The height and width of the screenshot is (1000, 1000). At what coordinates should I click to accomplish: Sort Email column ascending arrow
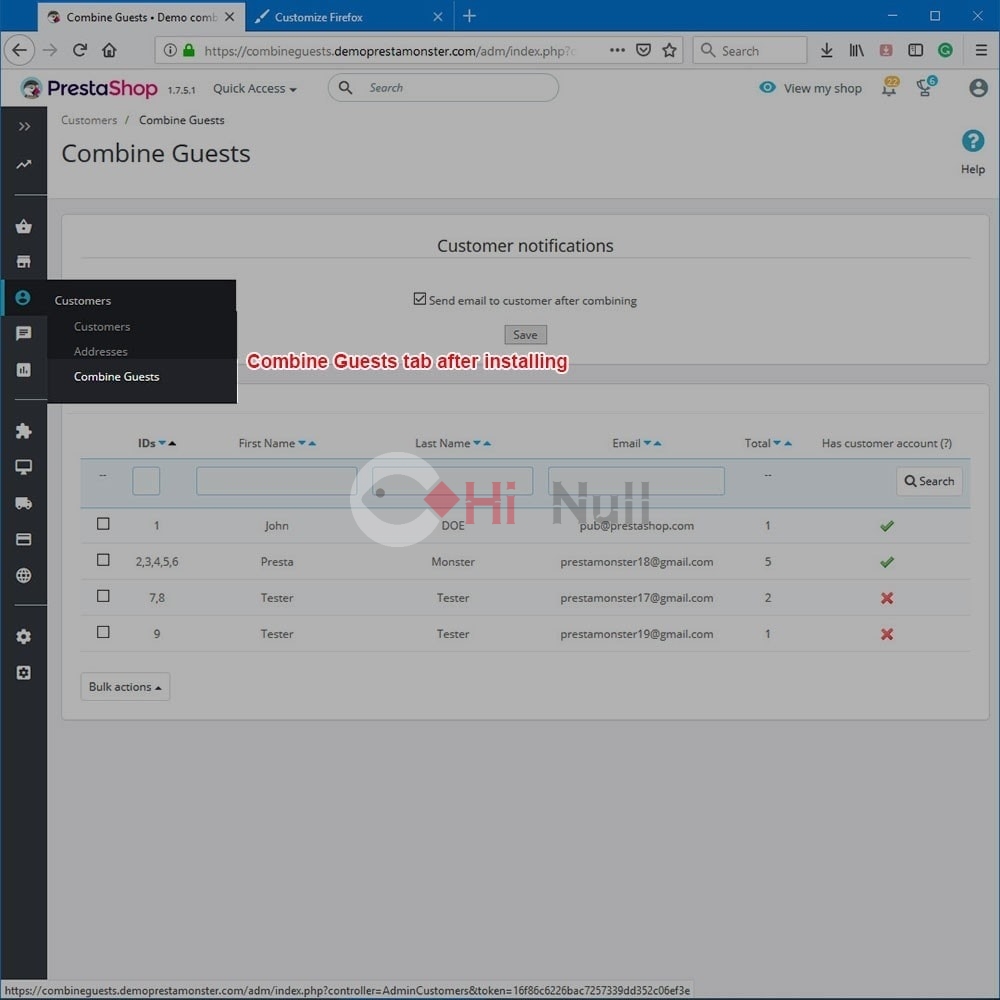click(x=658, y=443)
